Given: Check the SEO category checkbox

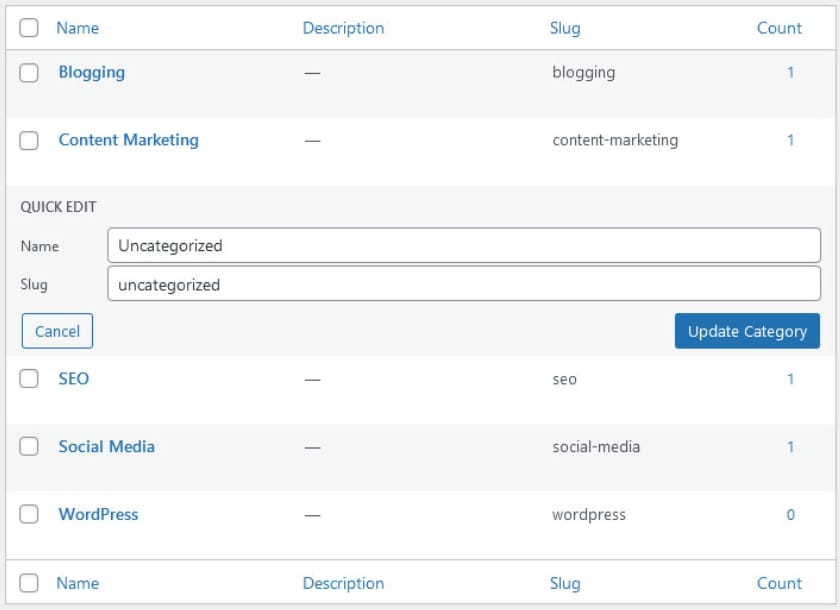Looking at the screenshot, I should (x=29, y=379).
